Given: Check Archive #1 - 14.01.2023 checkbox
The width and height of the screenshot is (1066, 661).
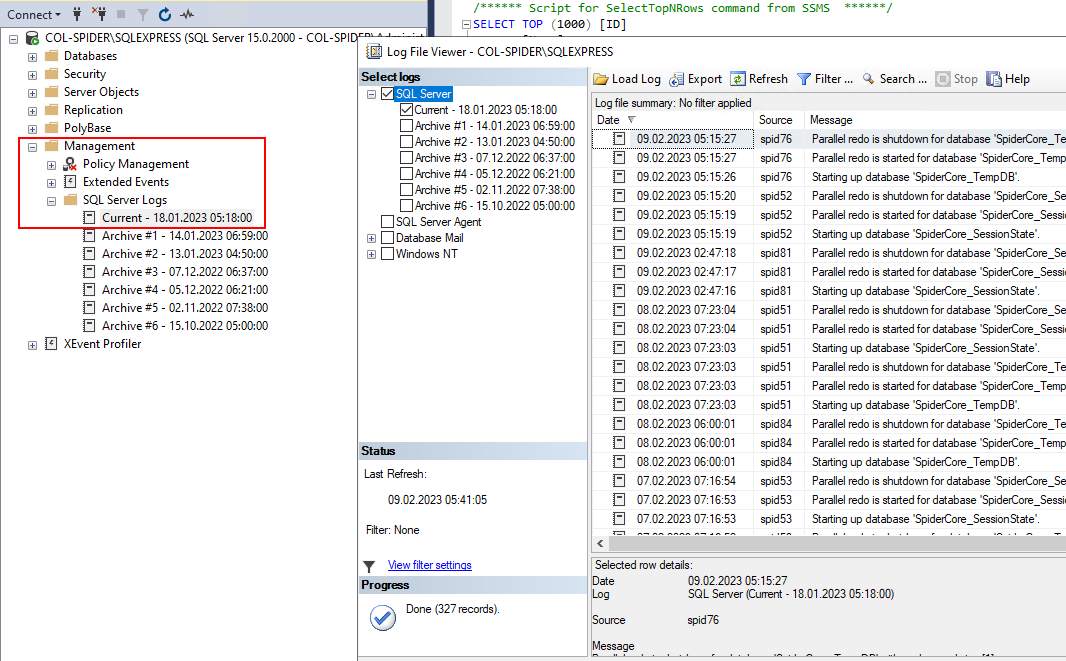Looking at the screenshot, I should (407, 126).
